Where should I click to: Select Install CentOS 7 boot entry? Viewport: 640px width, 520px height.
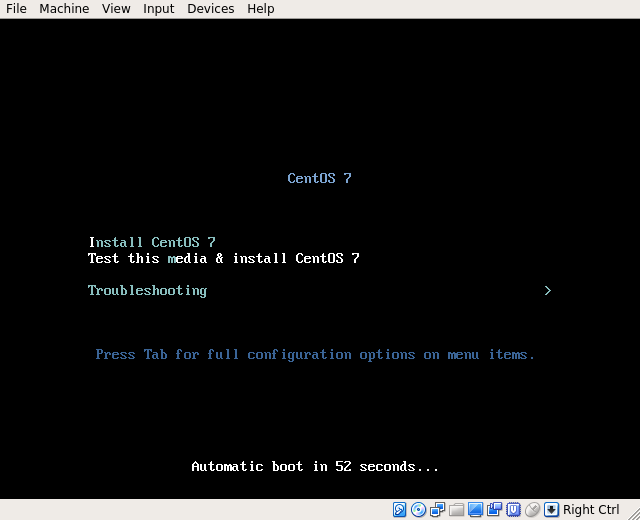pyautogui.click(x=152, y=242)
